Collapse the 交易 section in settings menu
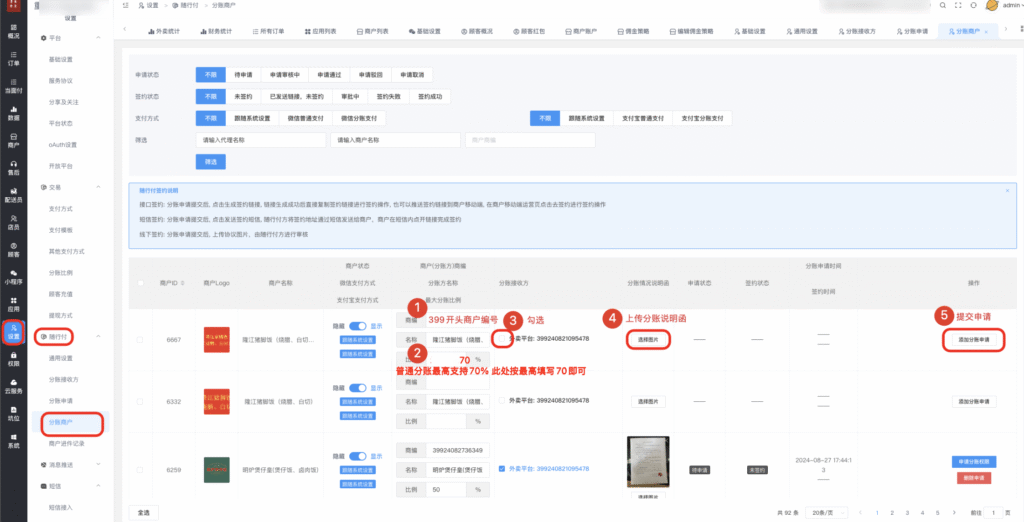Viewport: 1024px width, 522px height. click(99, 187)
